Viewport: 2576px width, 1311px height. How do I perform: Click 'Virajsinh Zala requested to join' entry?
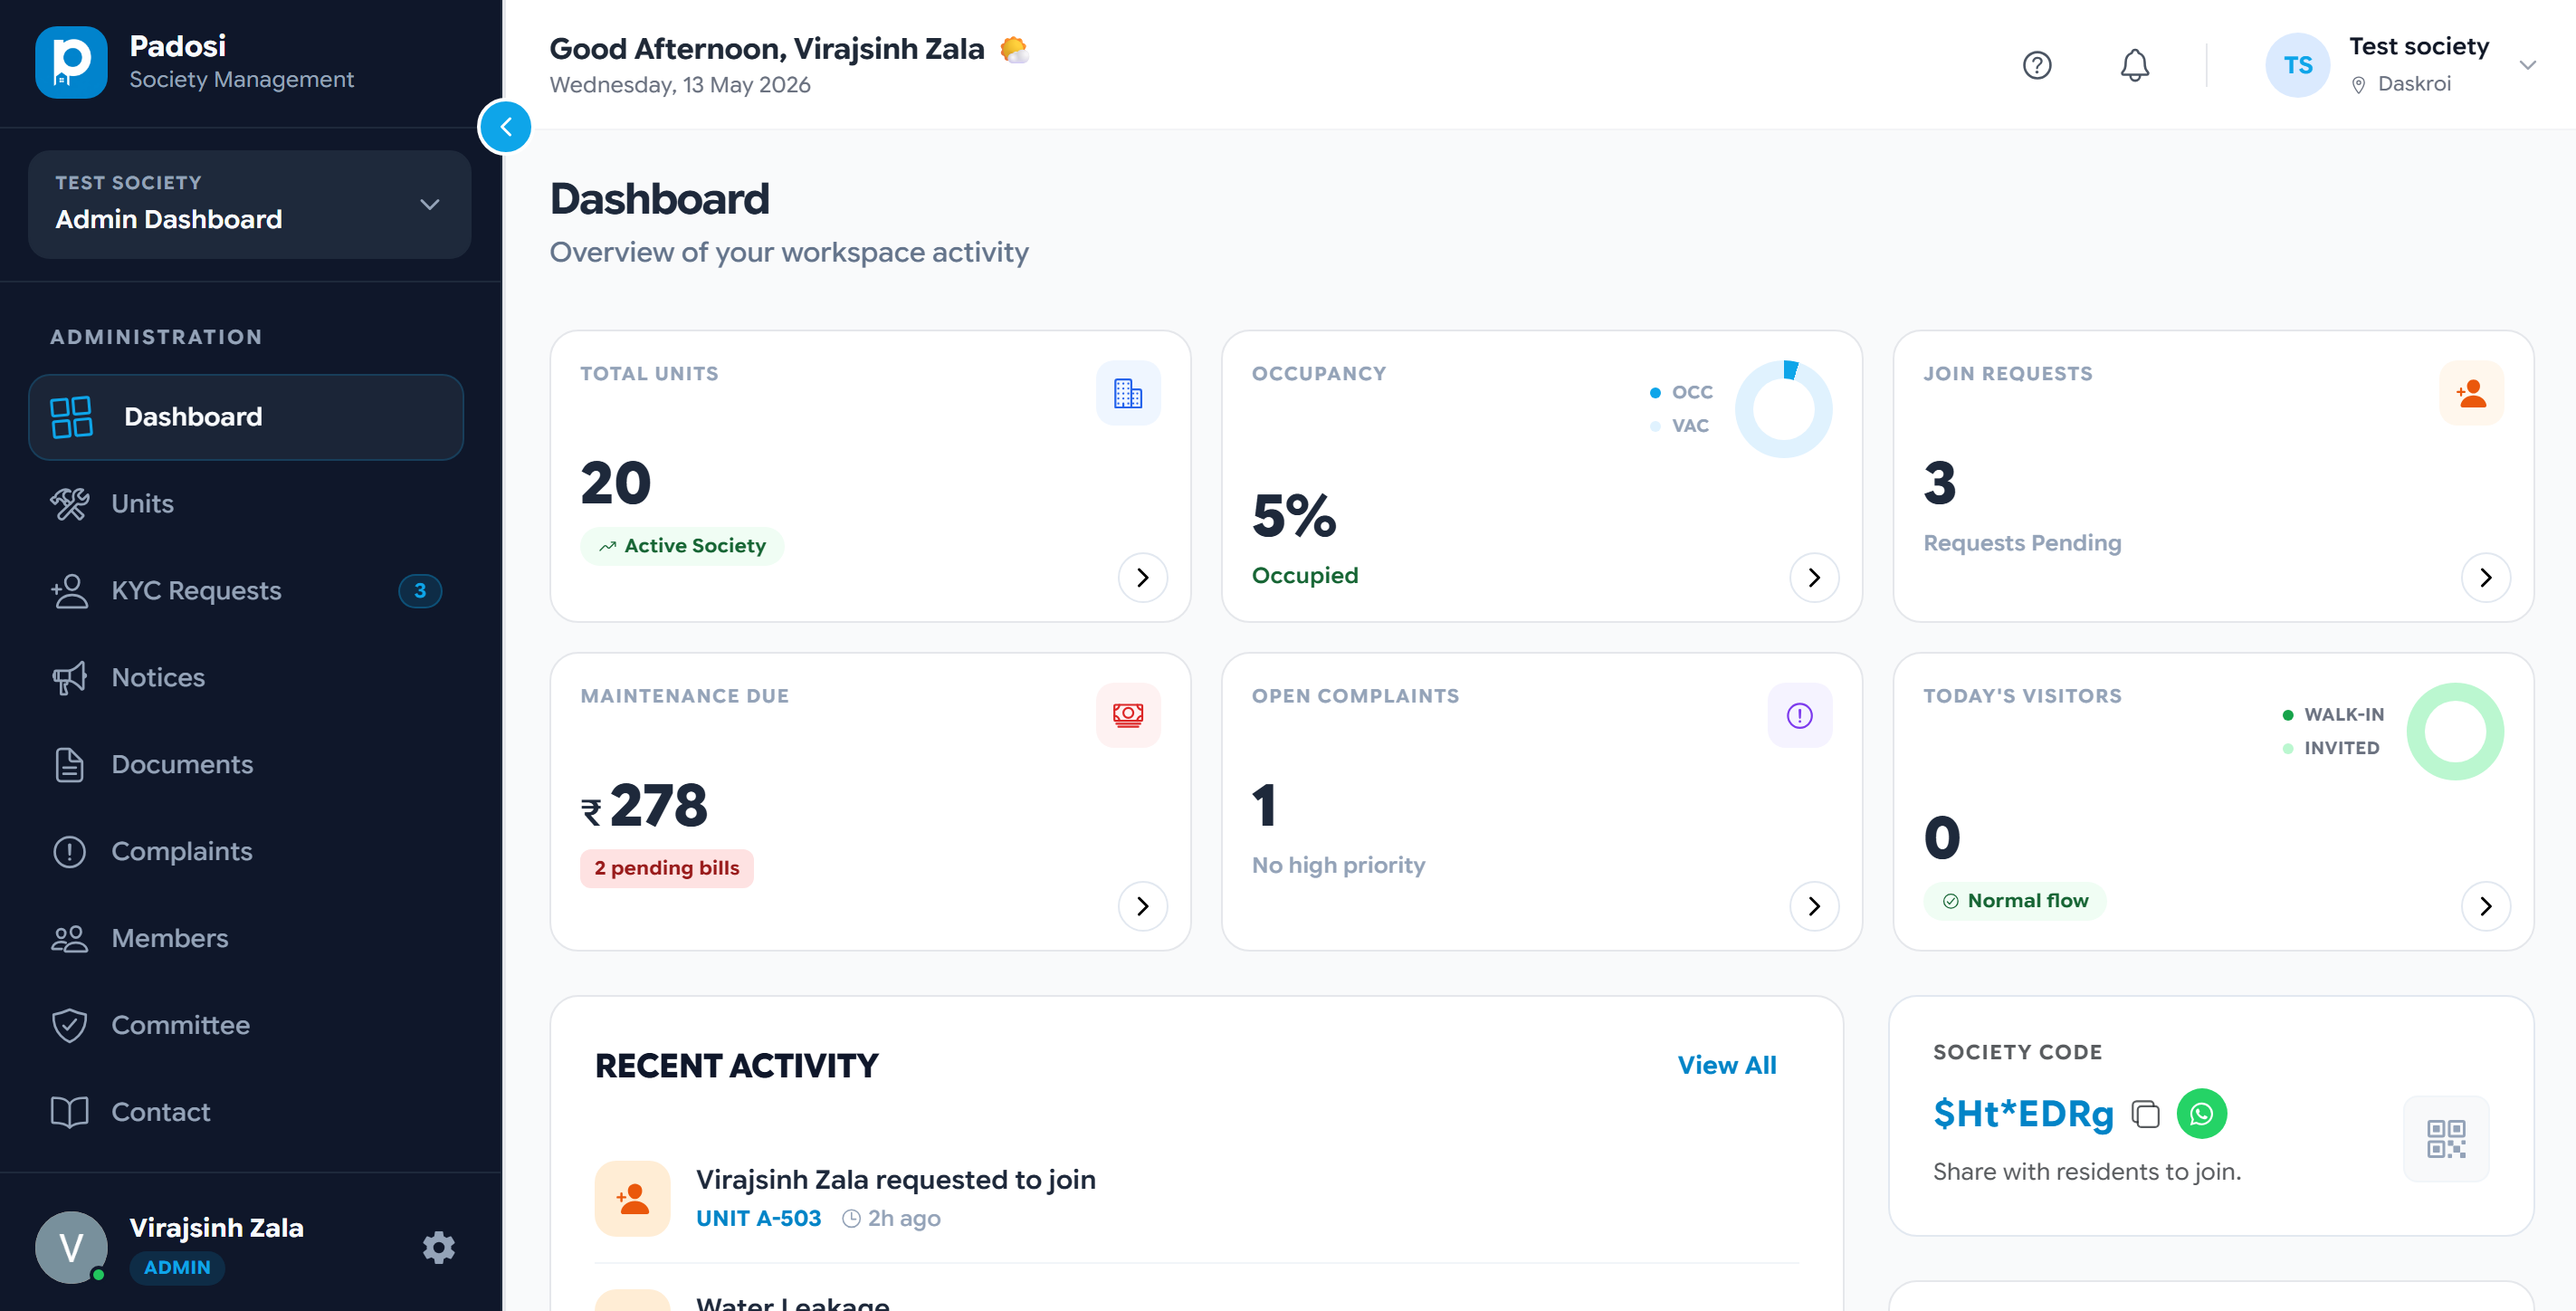pos(895,1180)
